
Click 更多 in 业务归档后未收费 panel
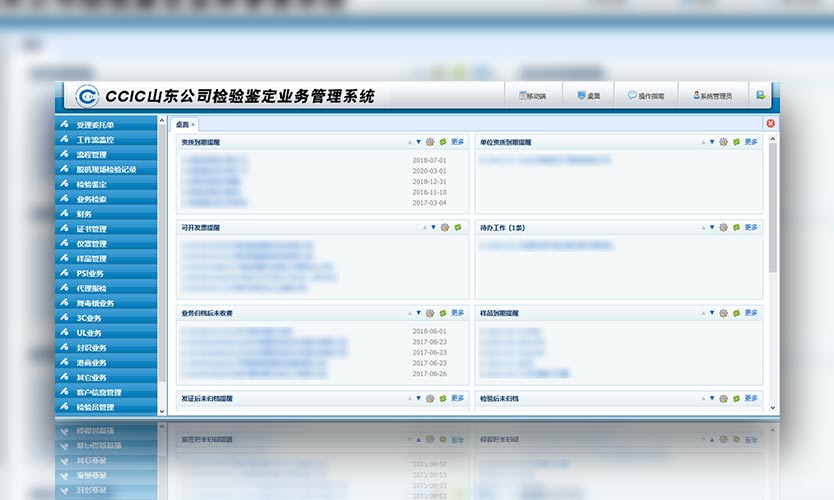457,313
